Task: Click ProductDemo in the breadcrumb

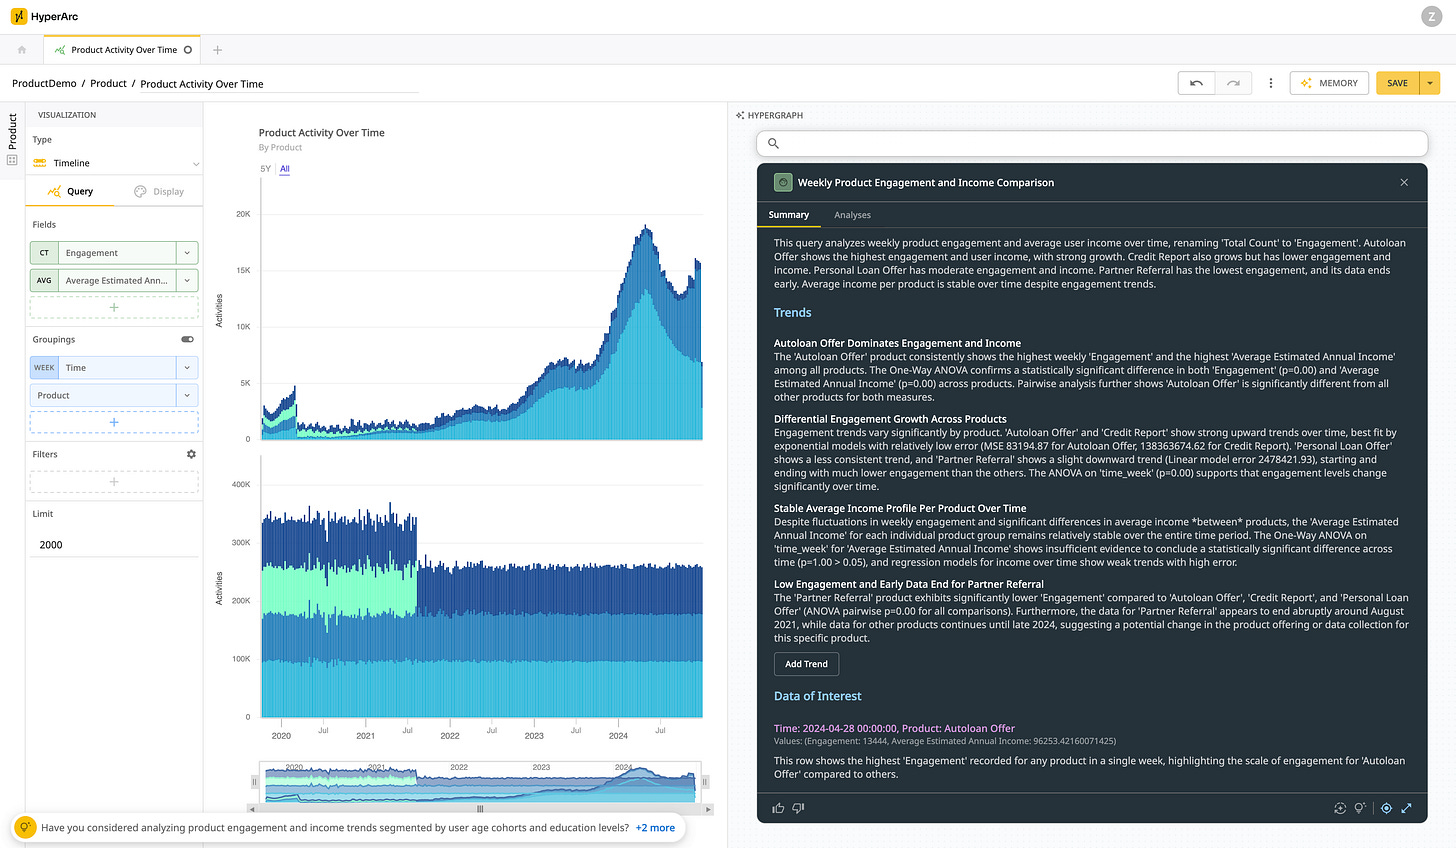Action: (x=44, y=84)
